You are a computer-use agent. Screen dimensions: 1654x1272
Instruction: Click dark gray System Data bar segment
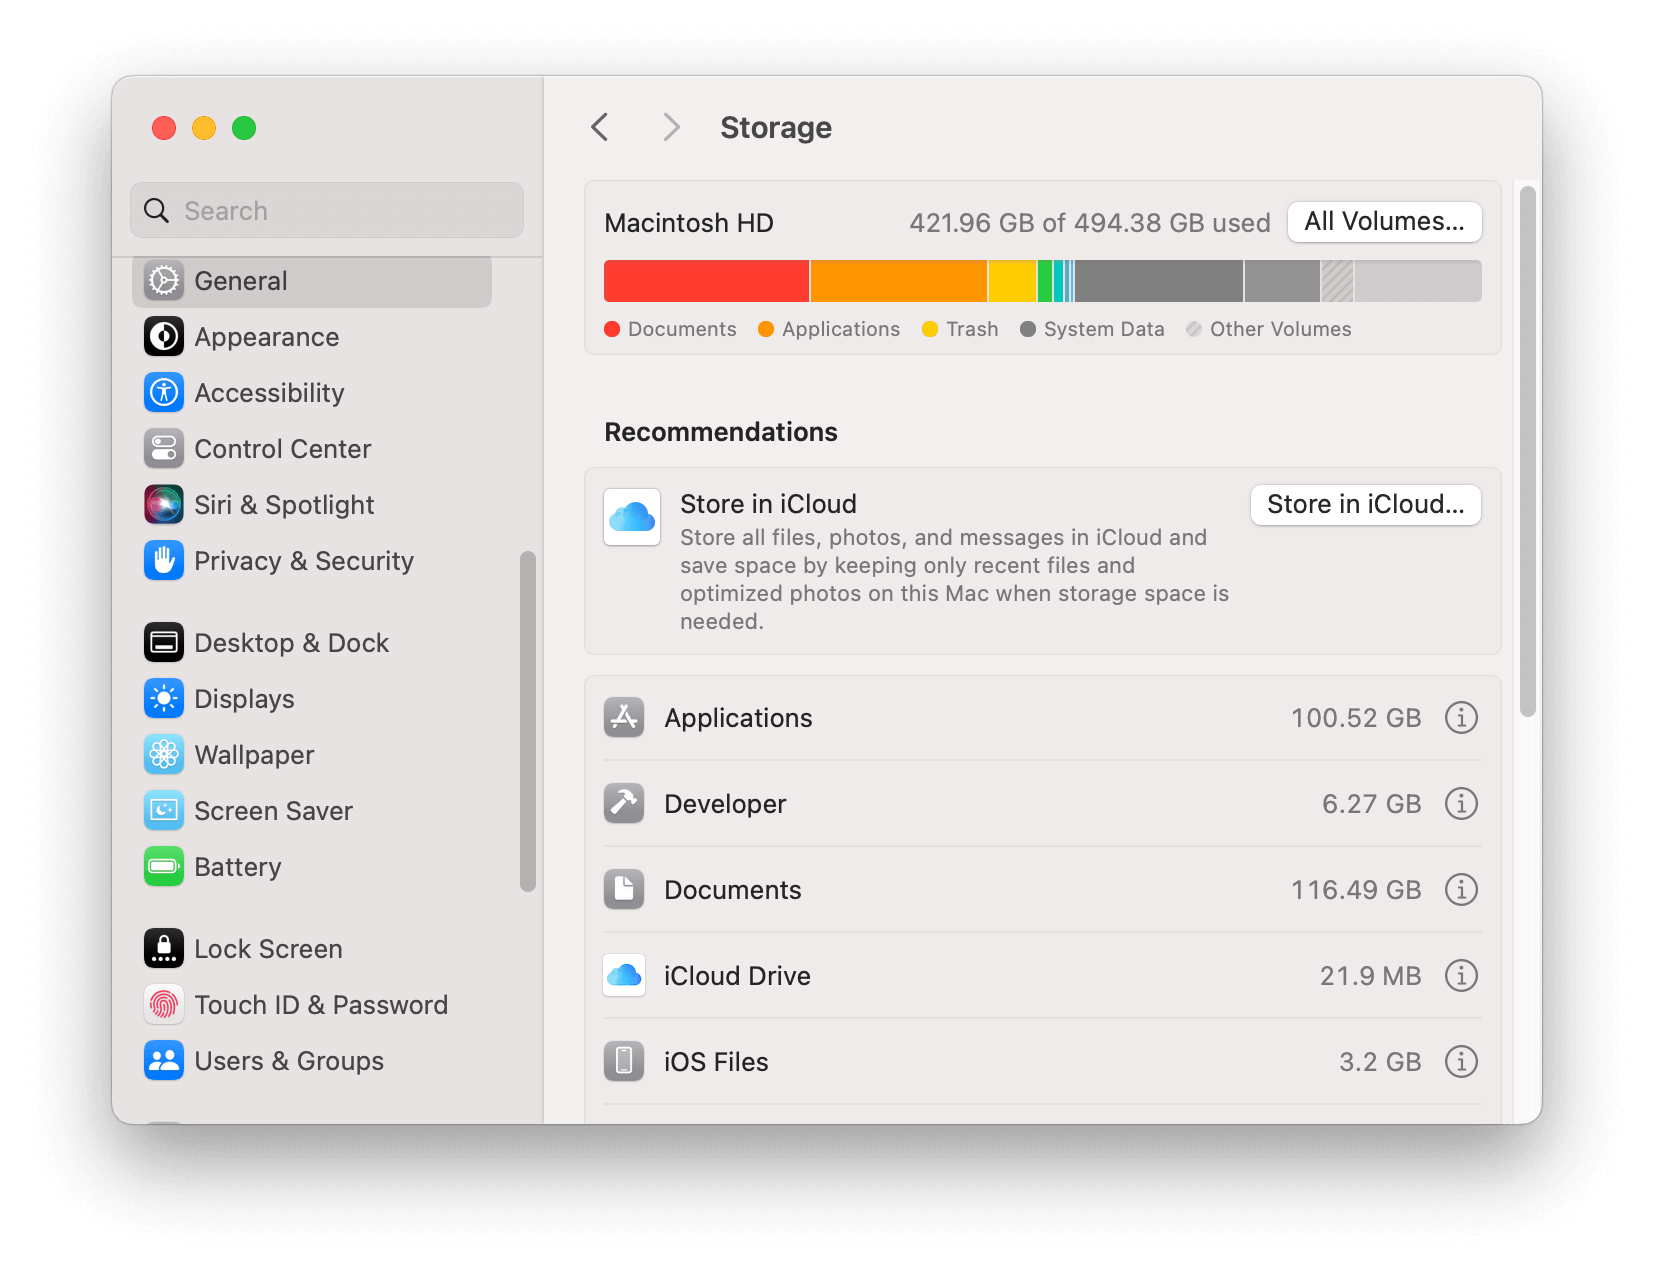pos(1159,281)
